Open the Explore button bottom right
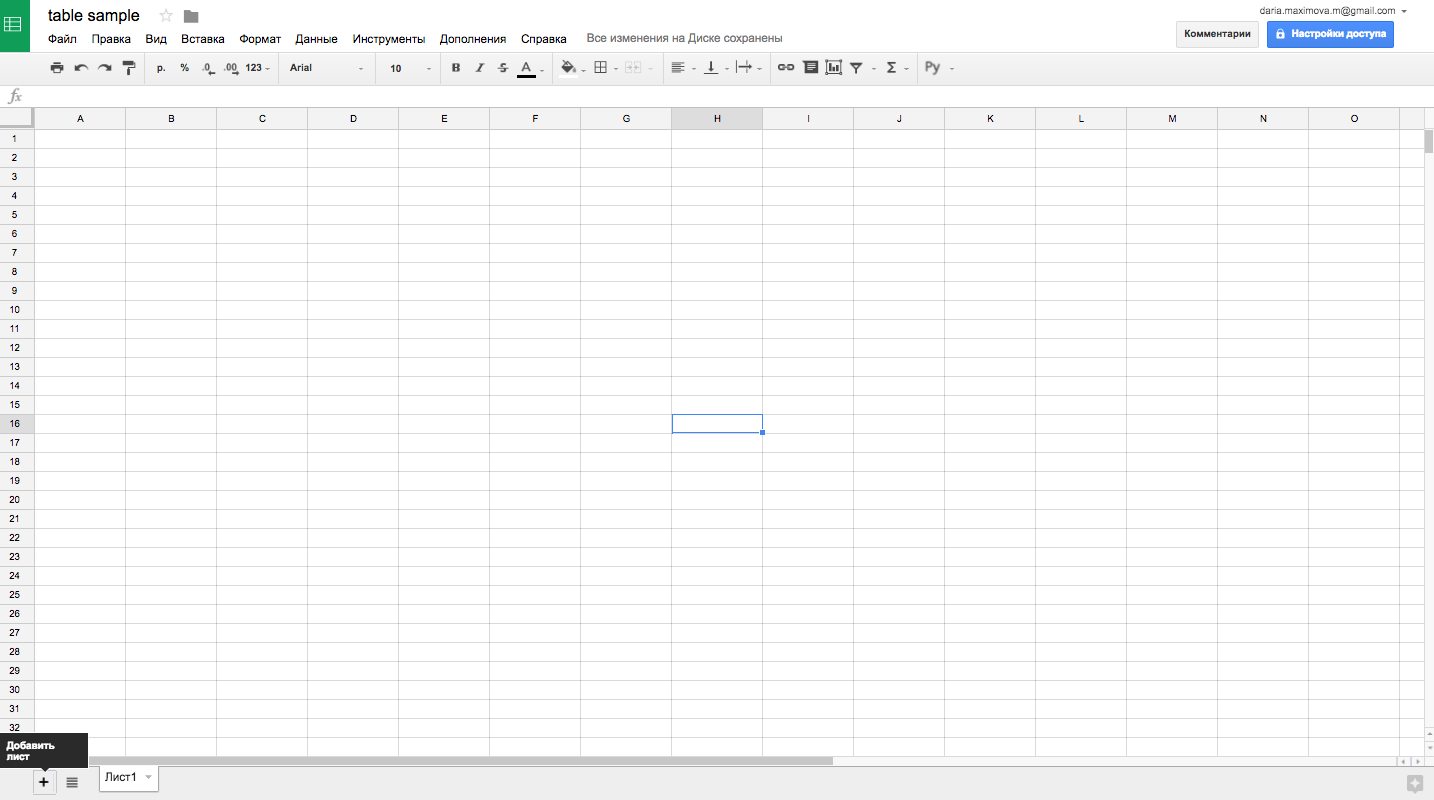The width and height of the screenshot is (1434, 800). click(1414, 784)
